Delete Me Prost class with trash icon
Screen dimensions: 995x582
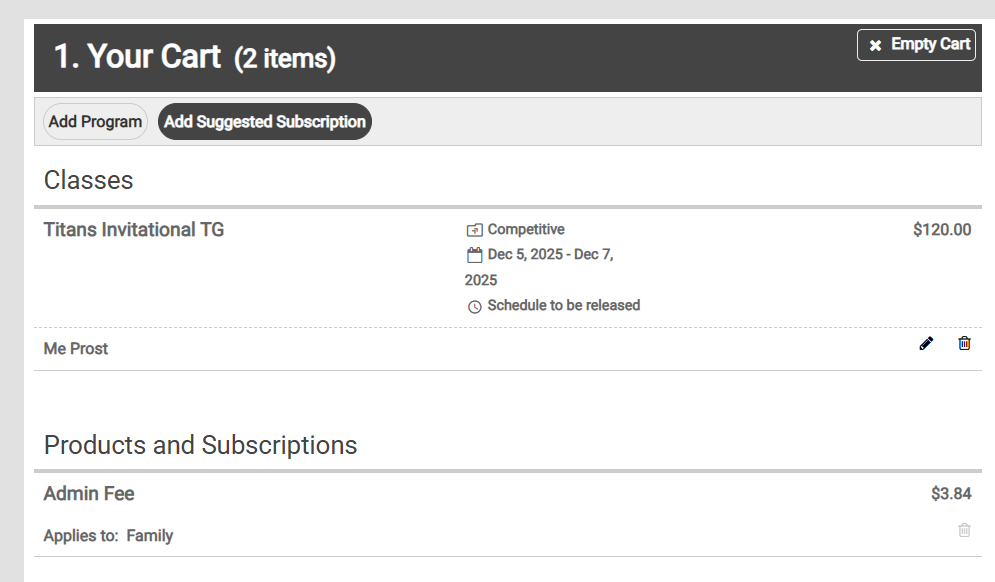click(964, 344)
